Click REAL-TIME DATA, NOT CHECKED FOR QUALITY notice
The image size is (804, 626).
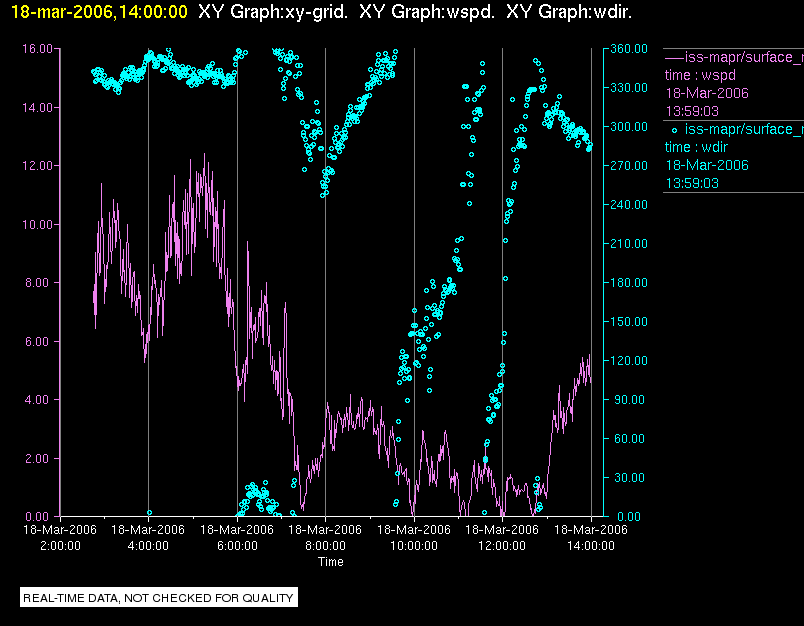click(158, 598)
